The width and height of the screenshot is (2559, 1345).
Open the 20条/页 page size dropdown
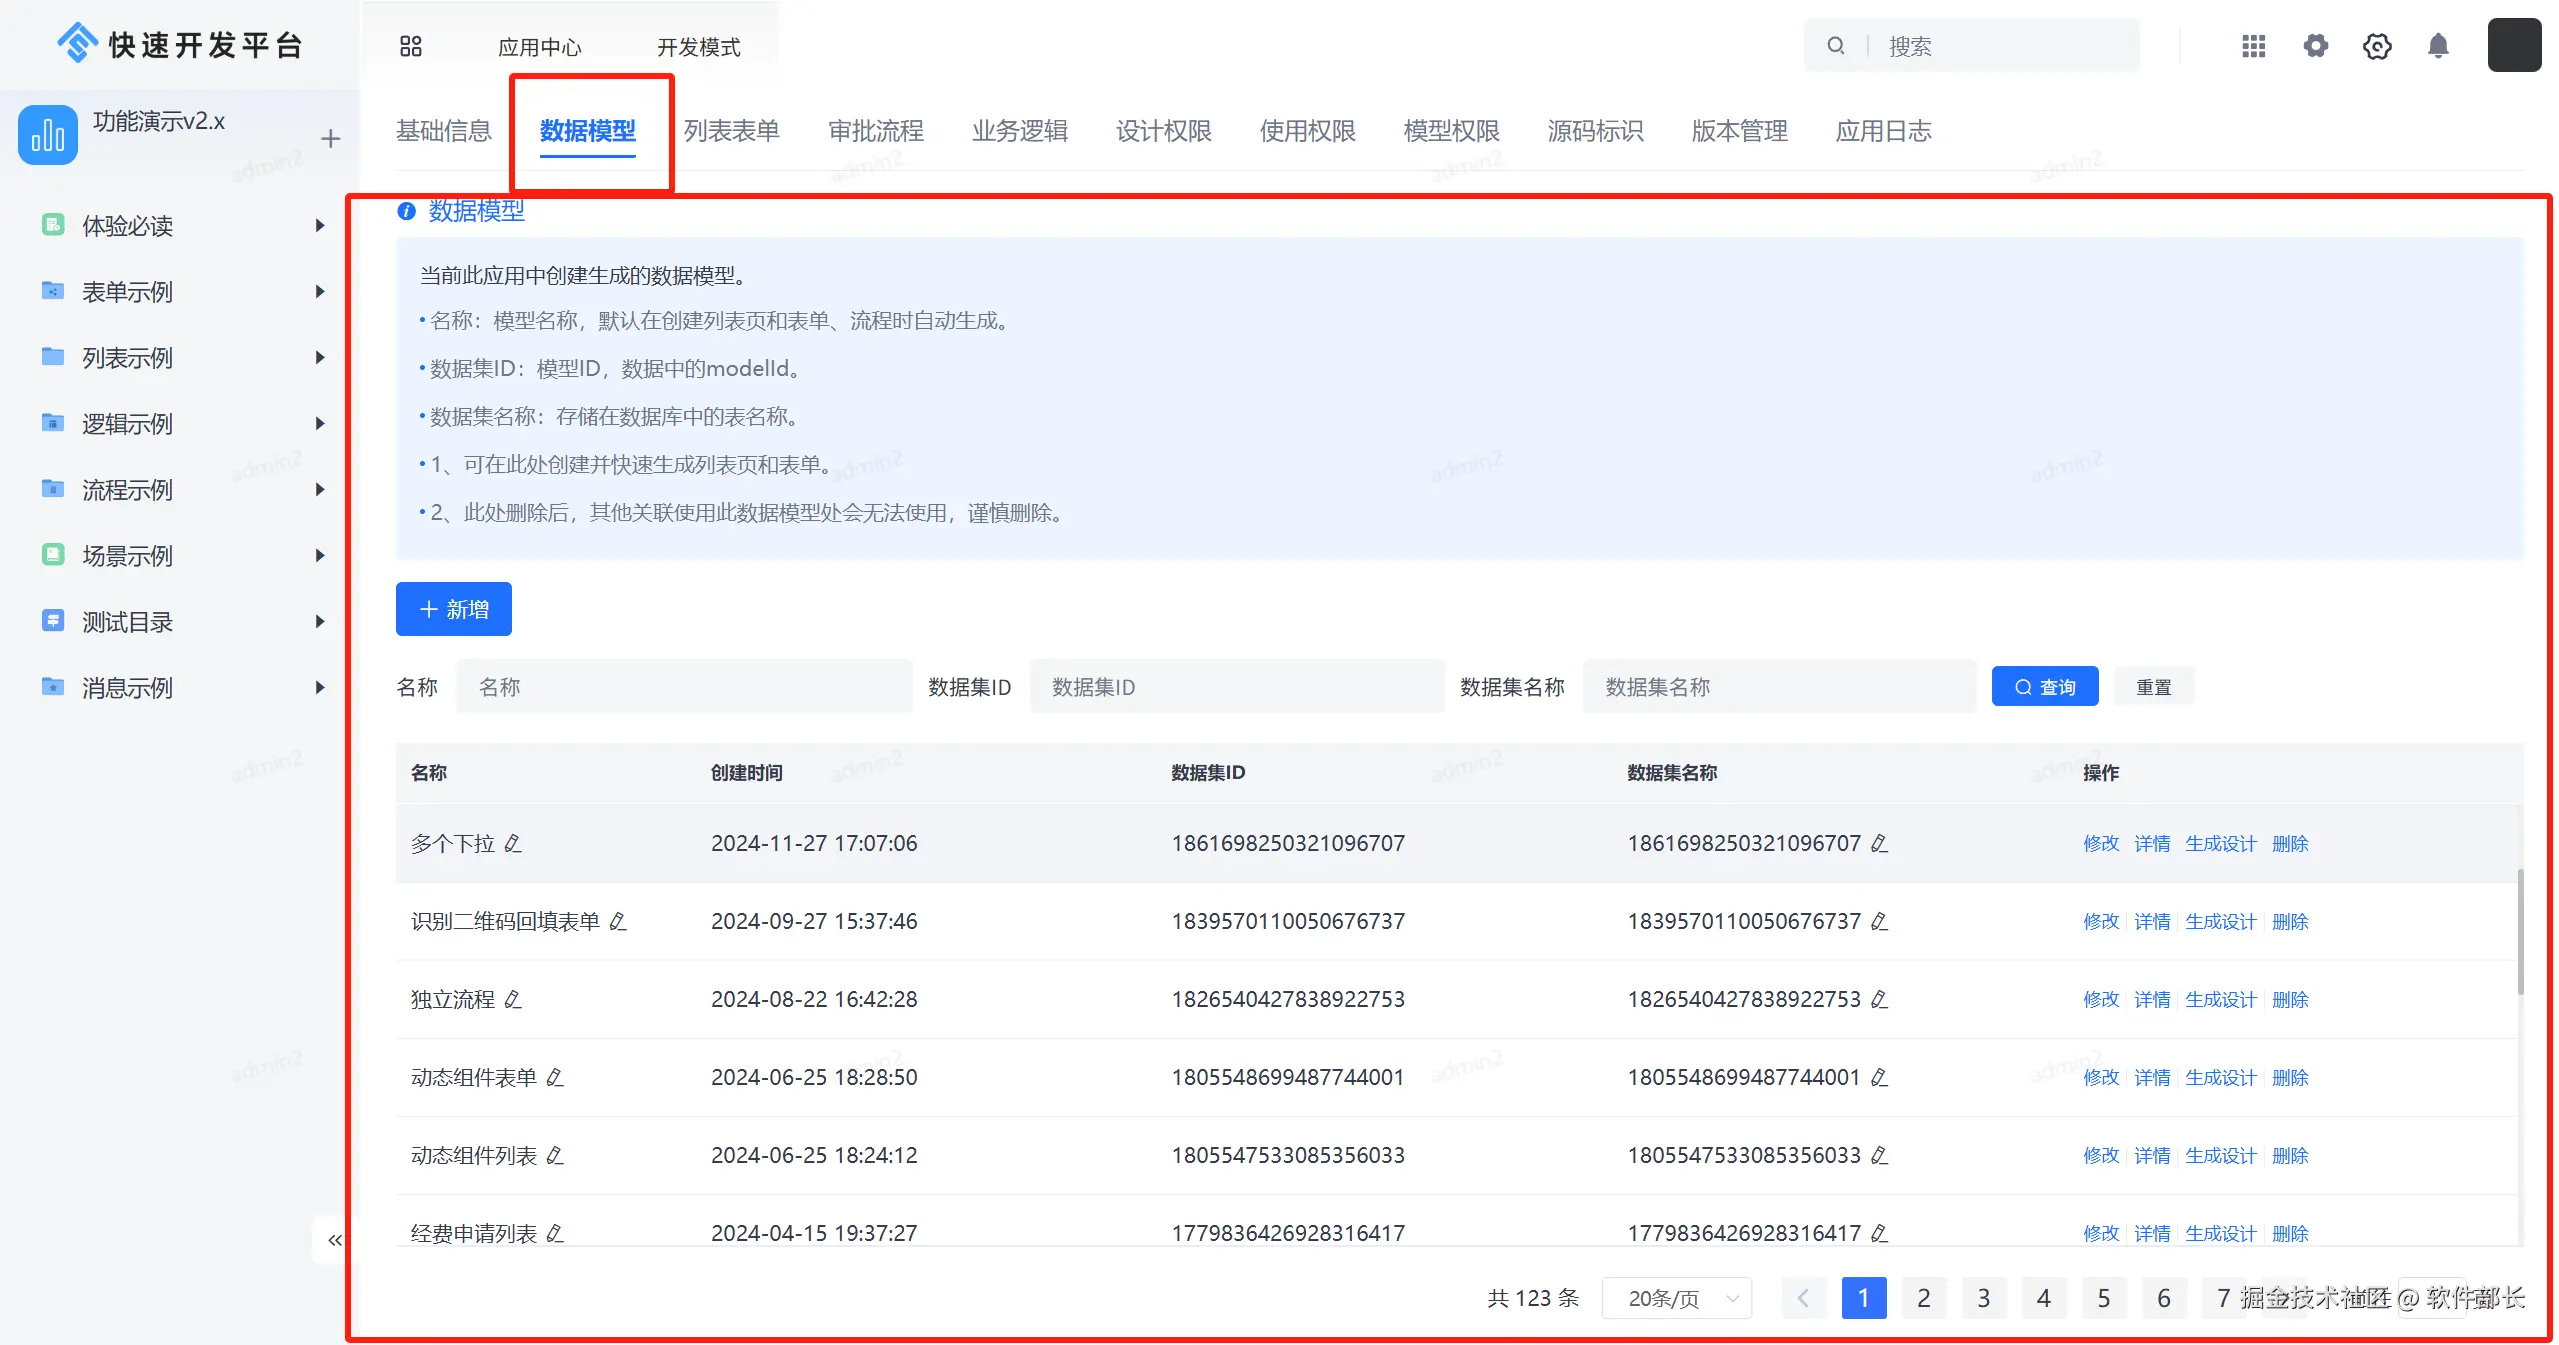pyautogui.click(x=1677, y=1298)
